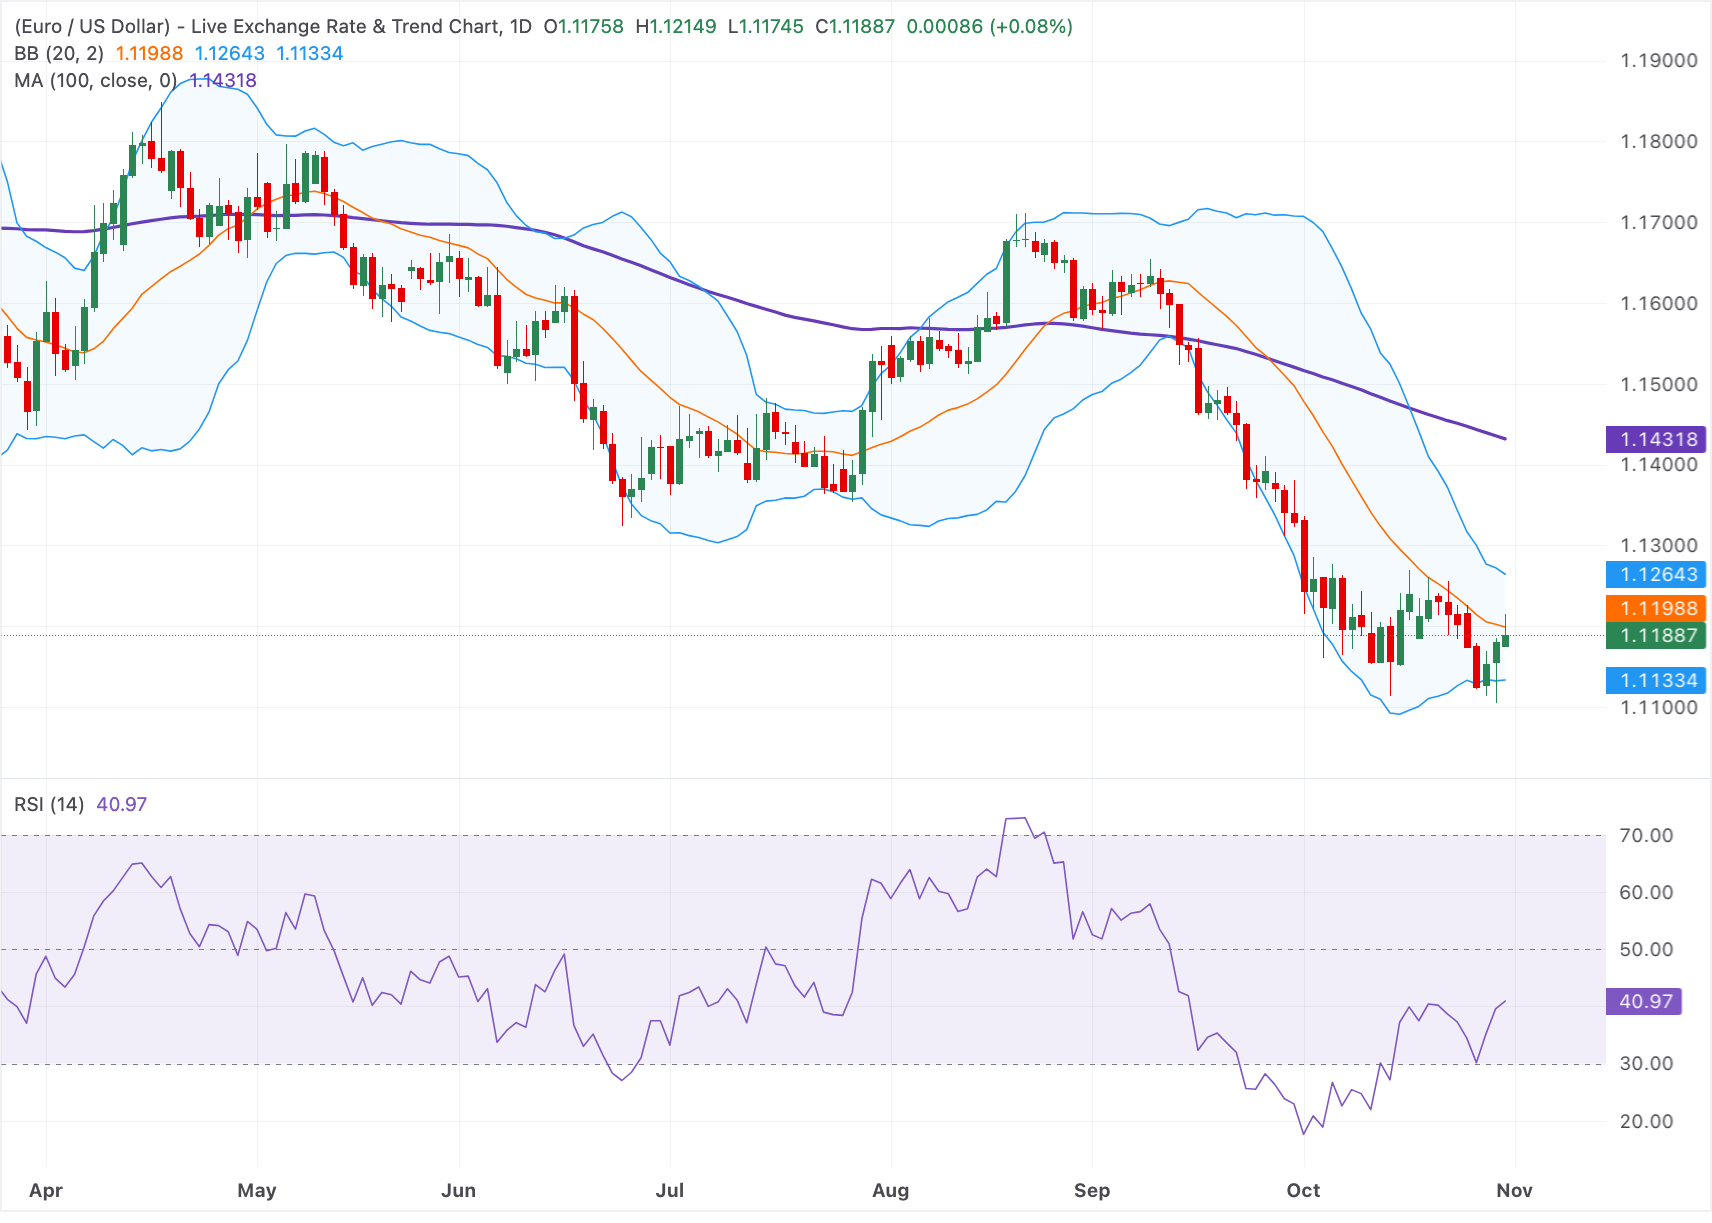The image size is (1712, 1223).
Task: Click the orange 1.11988 value in BB legend
Action: click(x=149, y=53)
